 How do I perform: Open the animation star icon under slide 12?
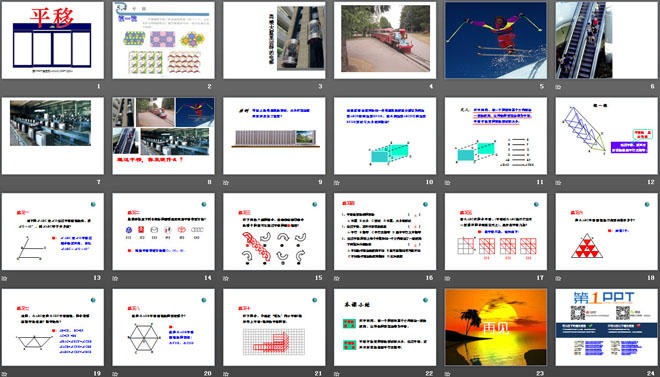pyautogui.click(x=559, y=183)
